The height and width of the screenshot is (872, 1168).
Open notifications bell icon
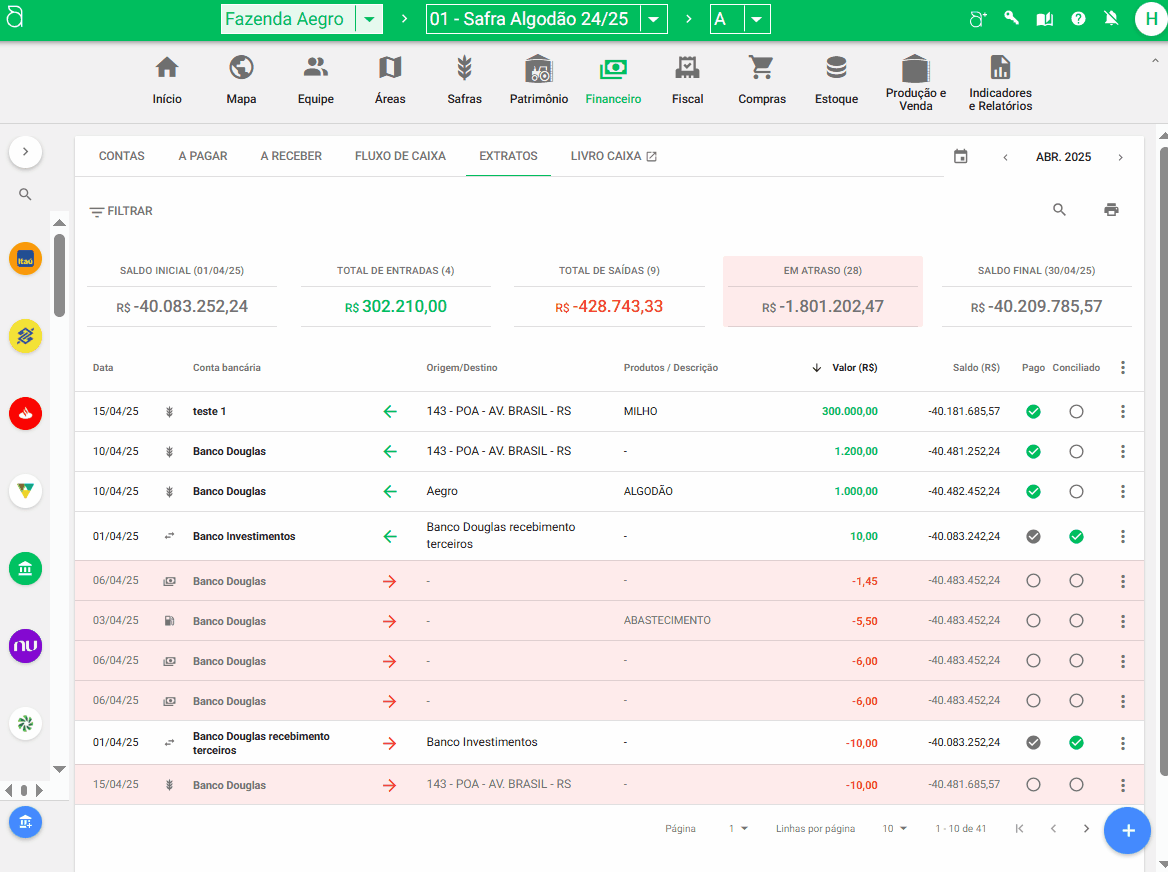coord(1111,19)
